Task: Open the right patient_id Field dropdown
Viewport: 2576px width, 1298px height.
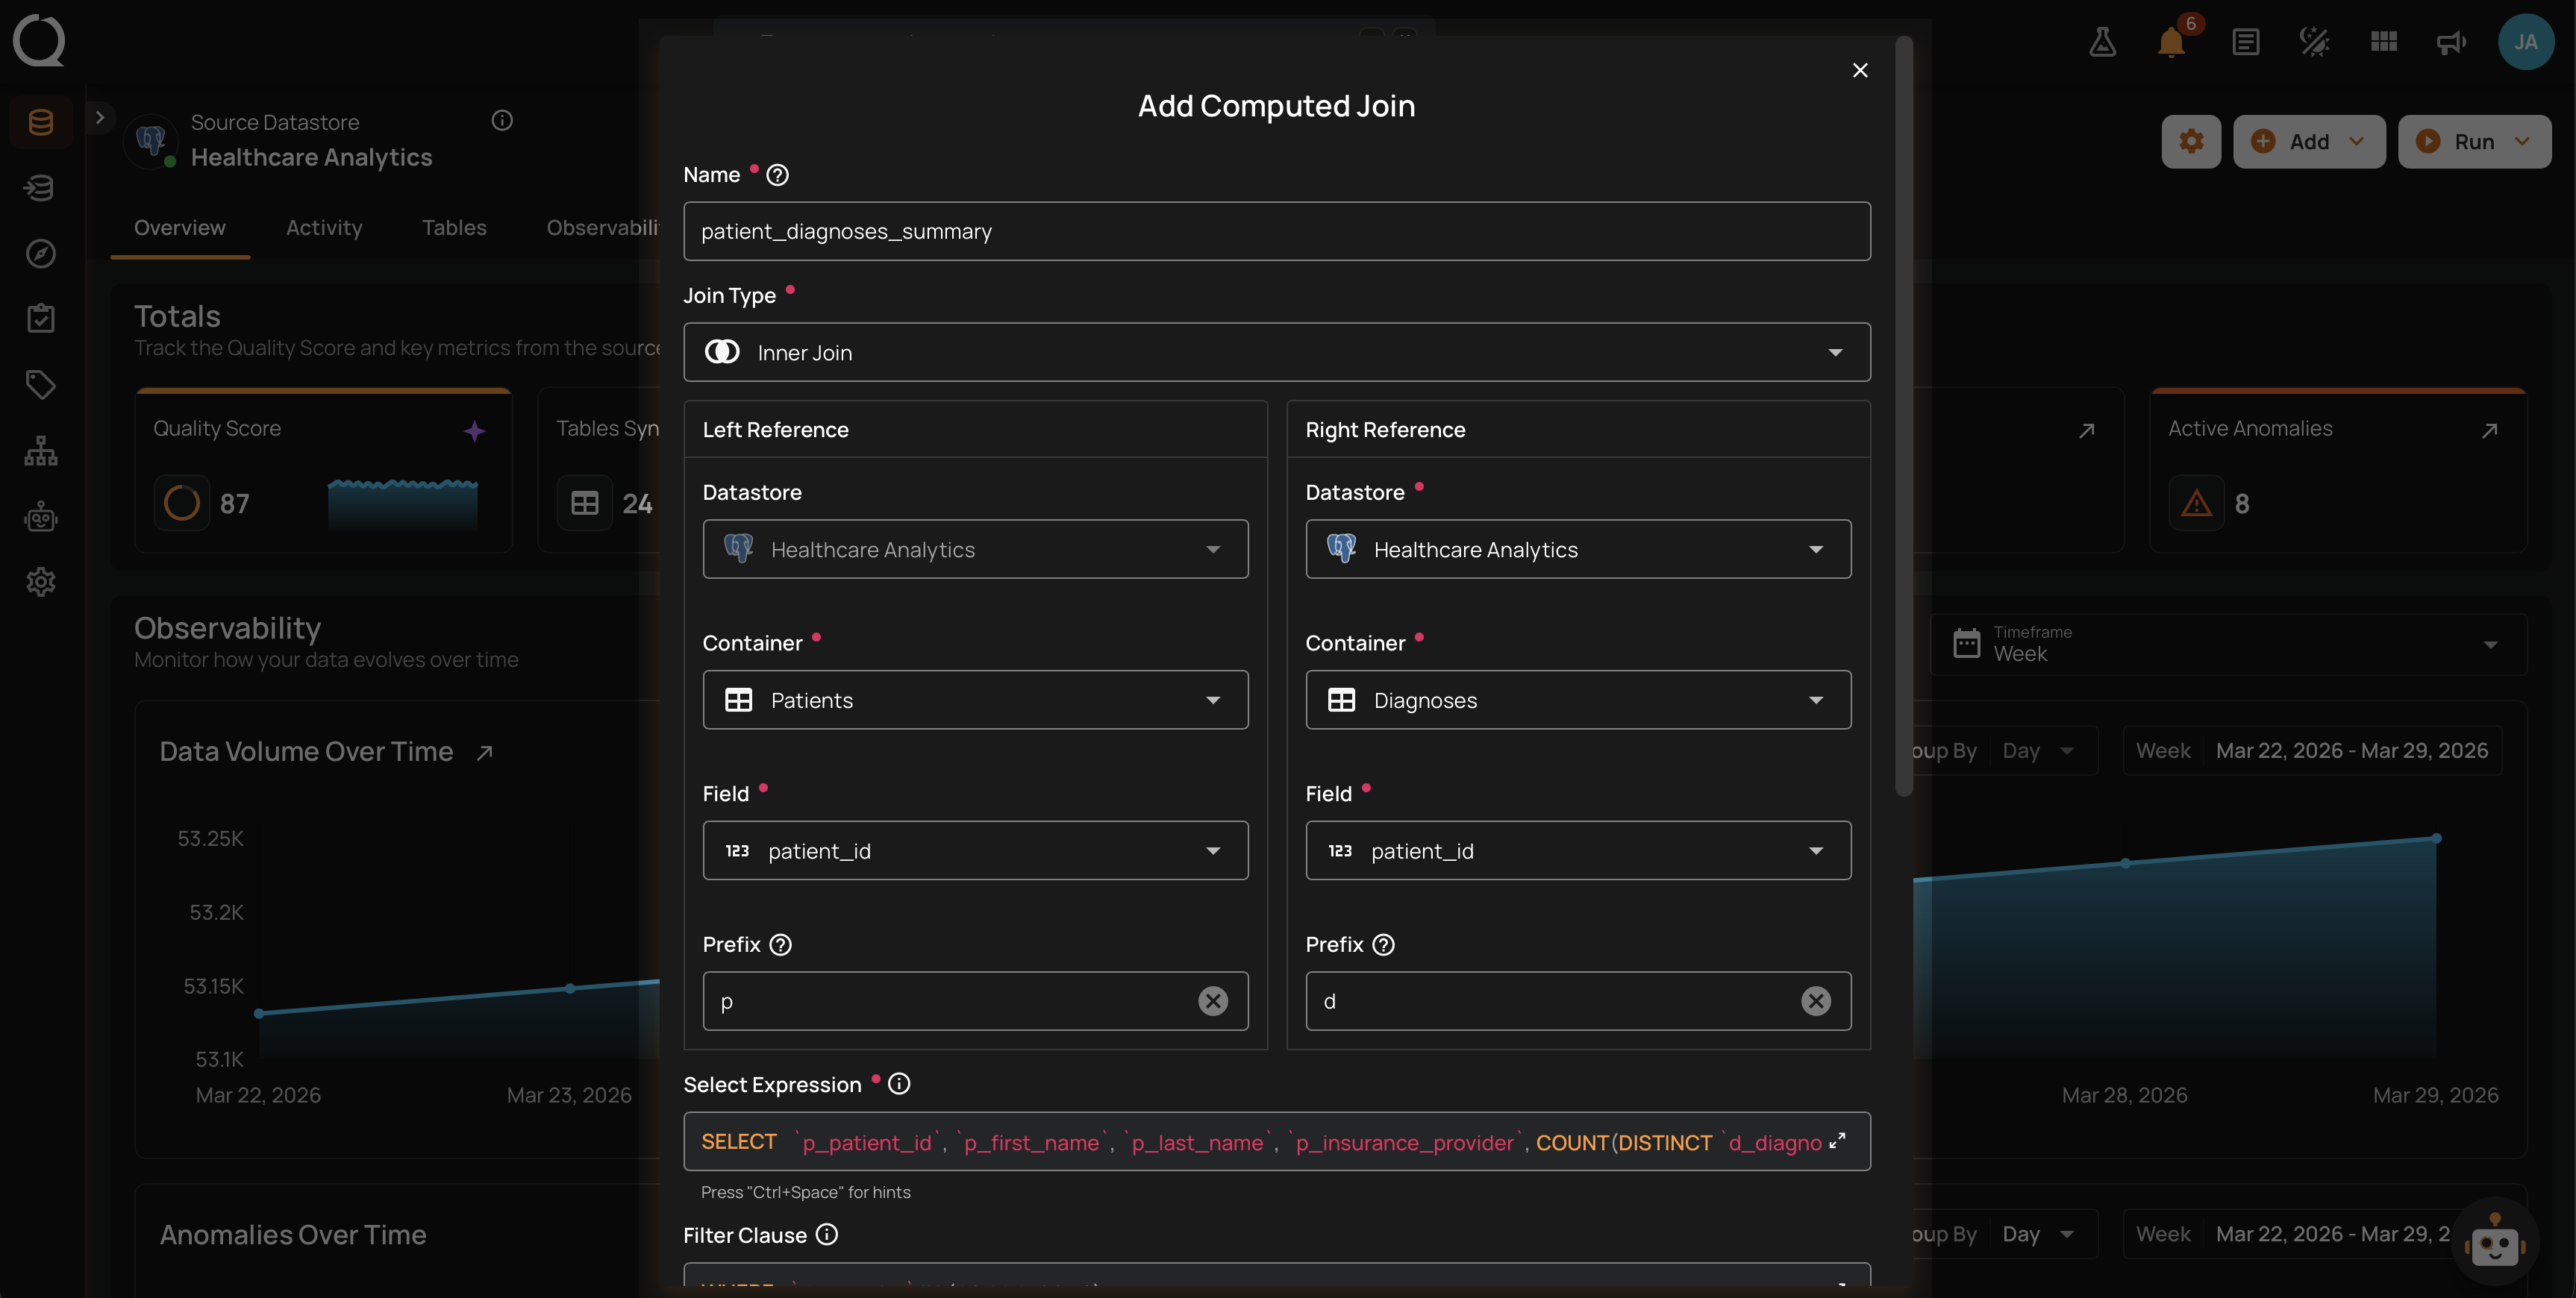Action: pyautogui.click(x=1578, y=851)
